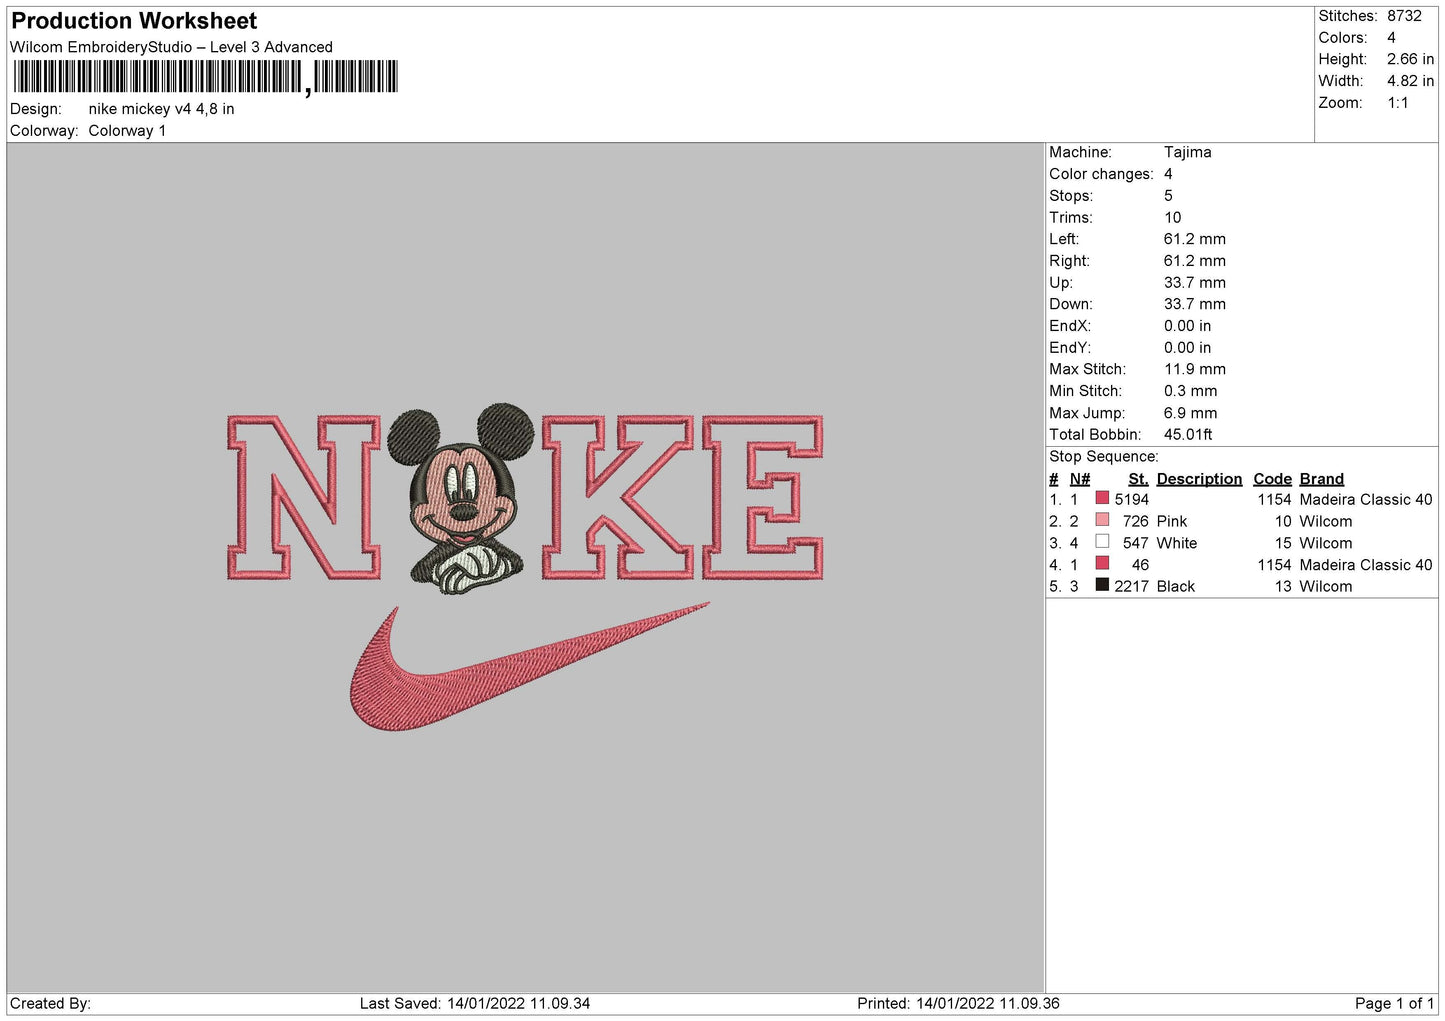The width and height of the screenshot is (1445, 1021).
Task: Click the 'St.' column header
Action: [x=1138, y=479]
